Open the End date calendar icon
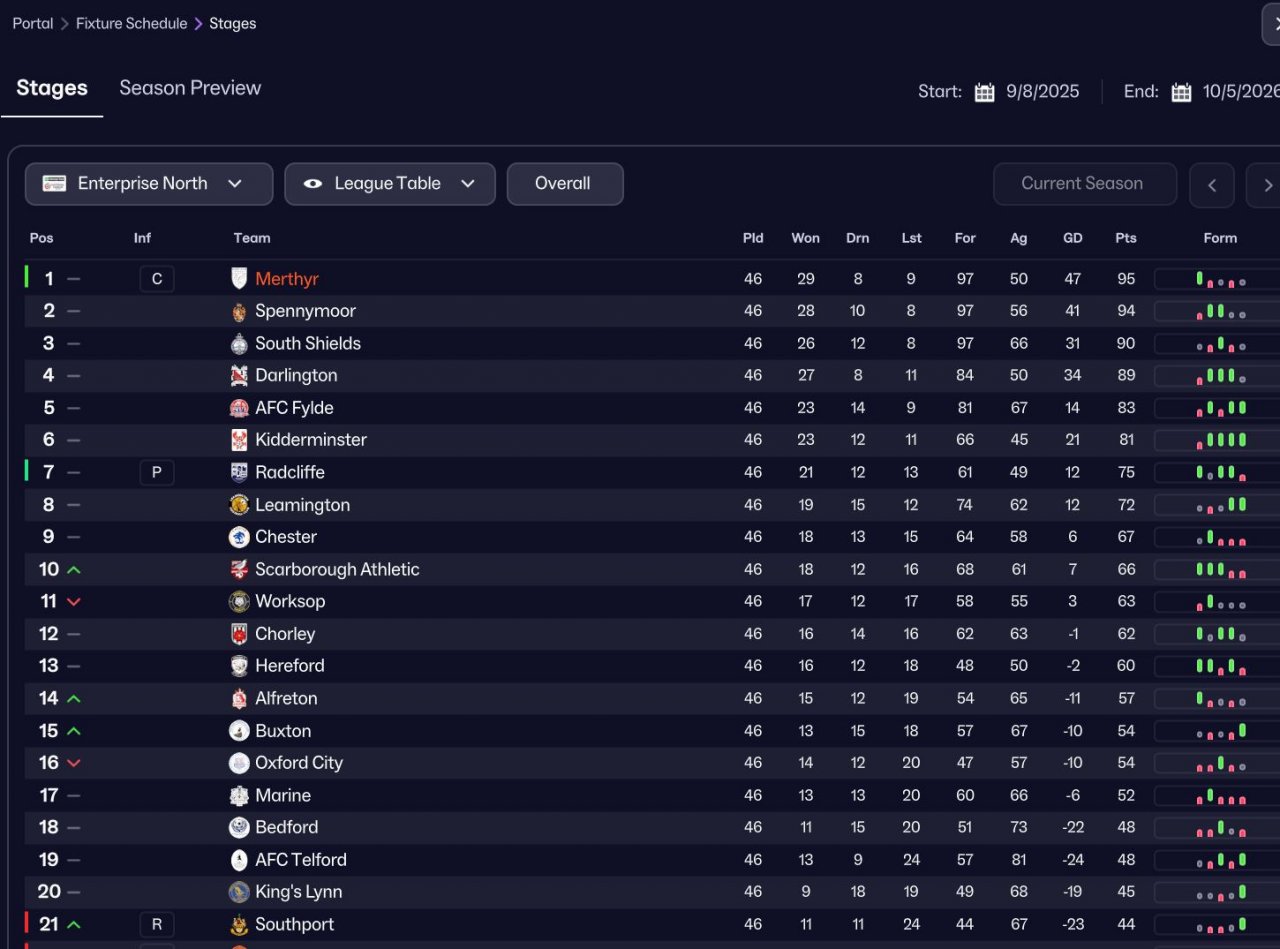 tap(1182, 92)
